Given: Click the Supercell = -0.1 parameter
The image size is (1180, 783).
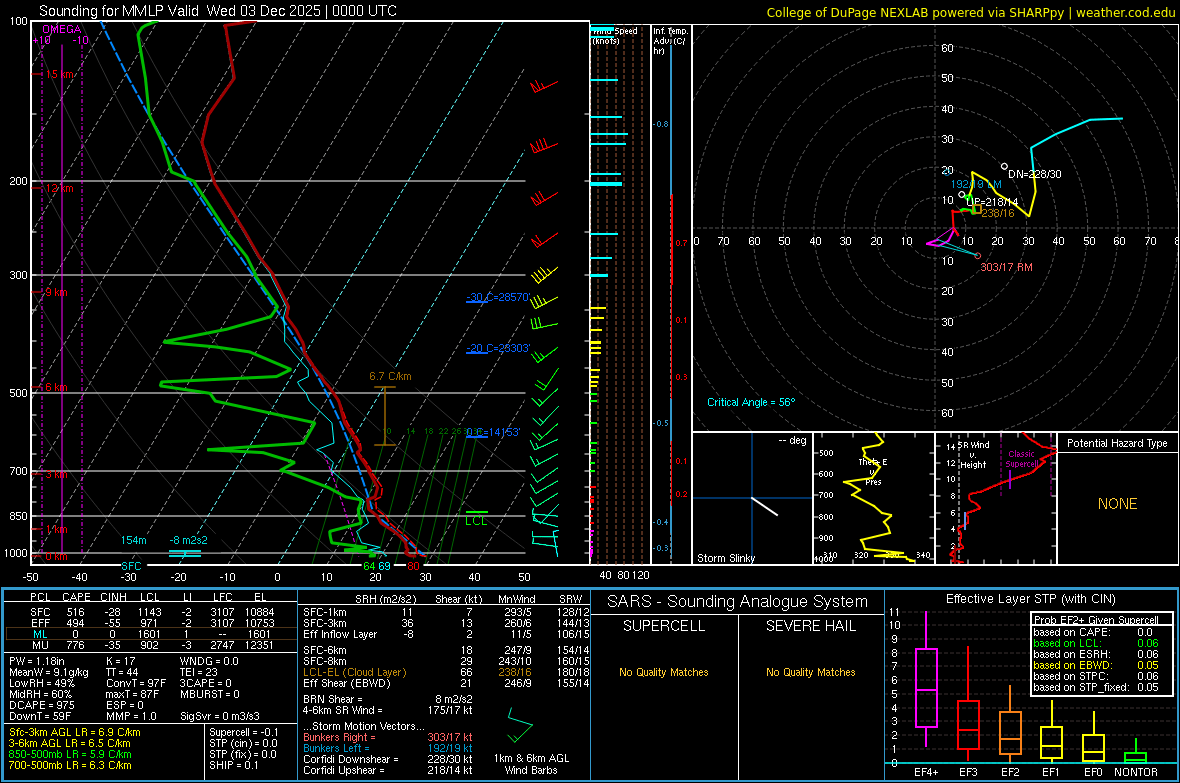Looking at the screenshot, I should pyautogui.click(x=244, y=732).
